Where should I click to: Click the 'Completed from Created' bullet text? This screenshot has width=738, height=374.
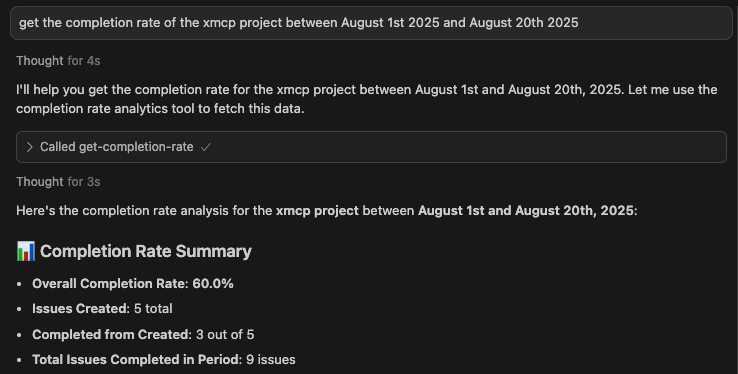tap(112, 334)
